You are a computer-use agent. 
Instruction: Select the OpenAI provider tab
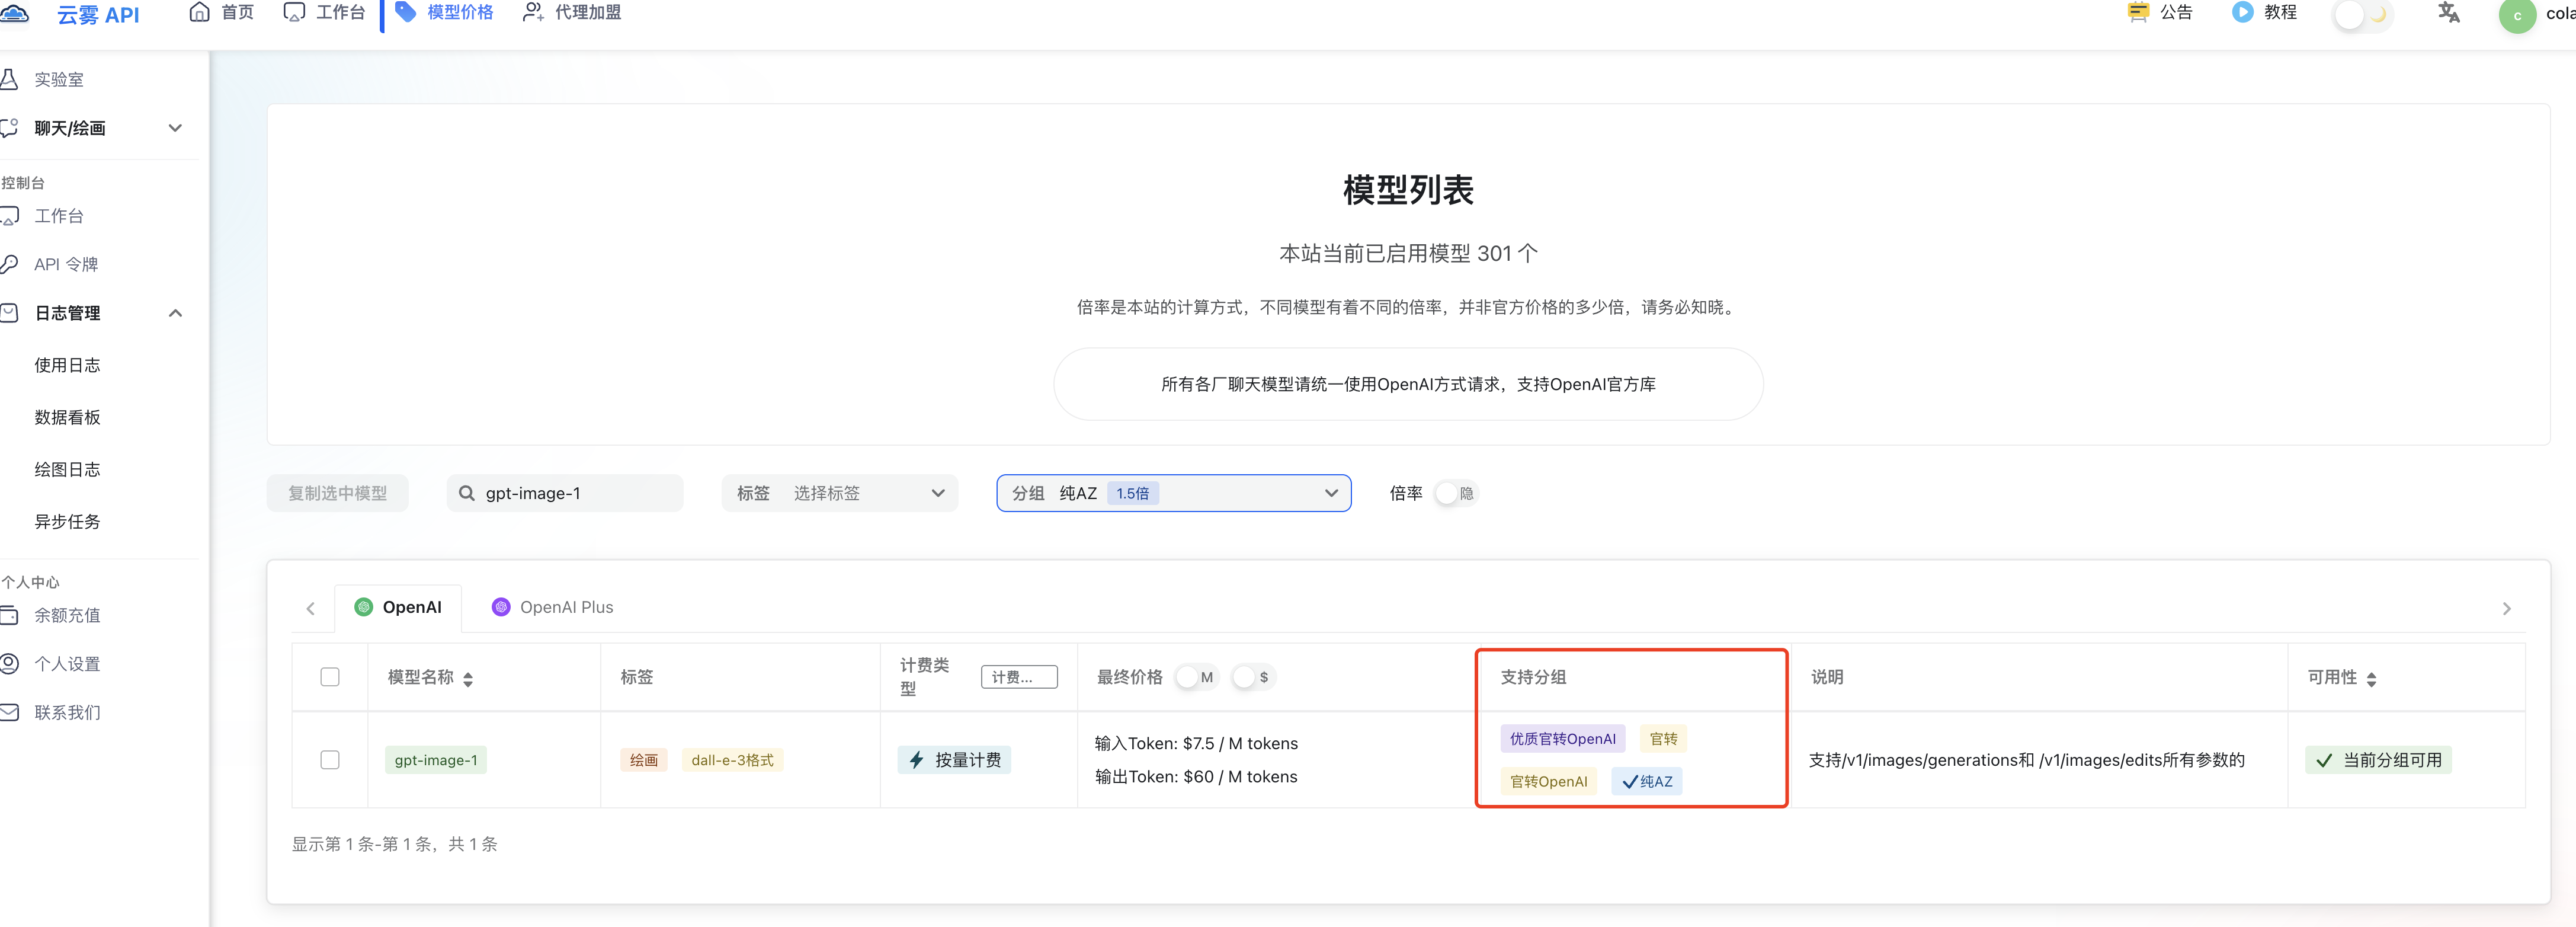coord(398,607)
